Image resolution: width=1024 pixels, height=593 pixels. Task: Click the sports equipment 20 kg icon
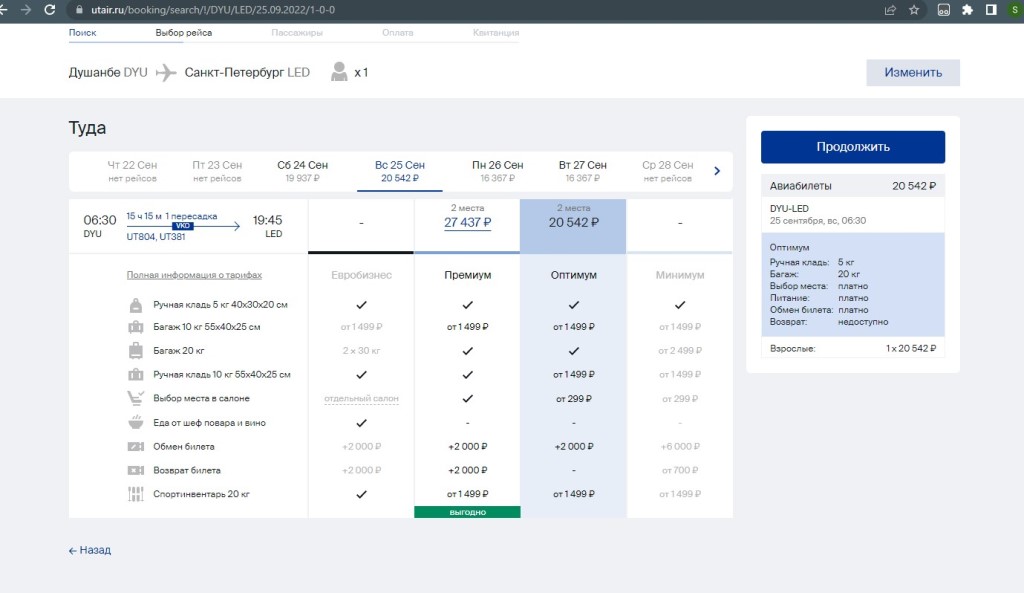pyautogui.click(x=135, y=494)
